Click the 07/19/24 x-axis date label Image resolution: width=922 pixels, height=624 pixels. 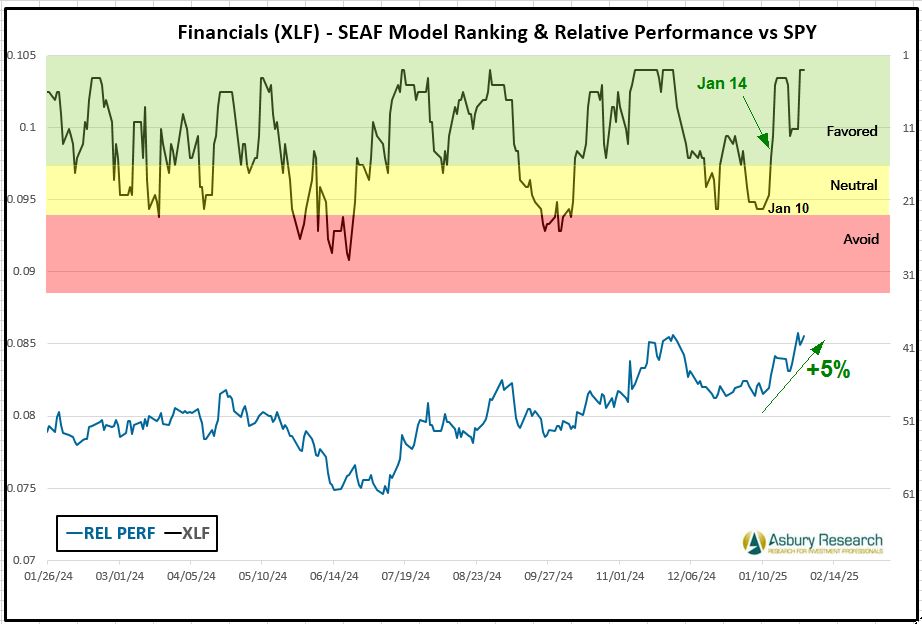pyautogui.click(x=406, y=577)
